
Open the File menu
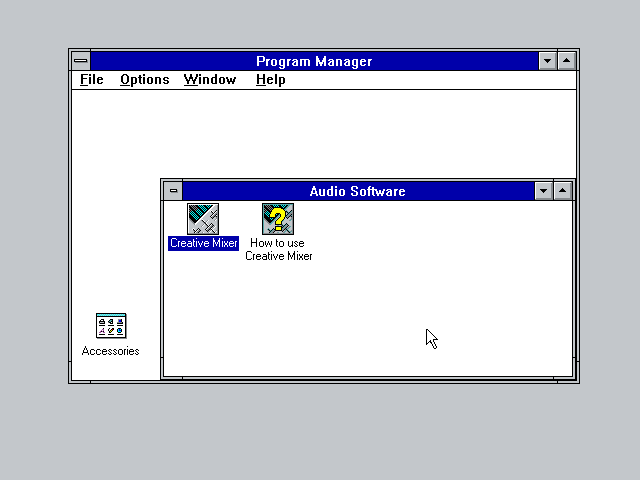91,80
